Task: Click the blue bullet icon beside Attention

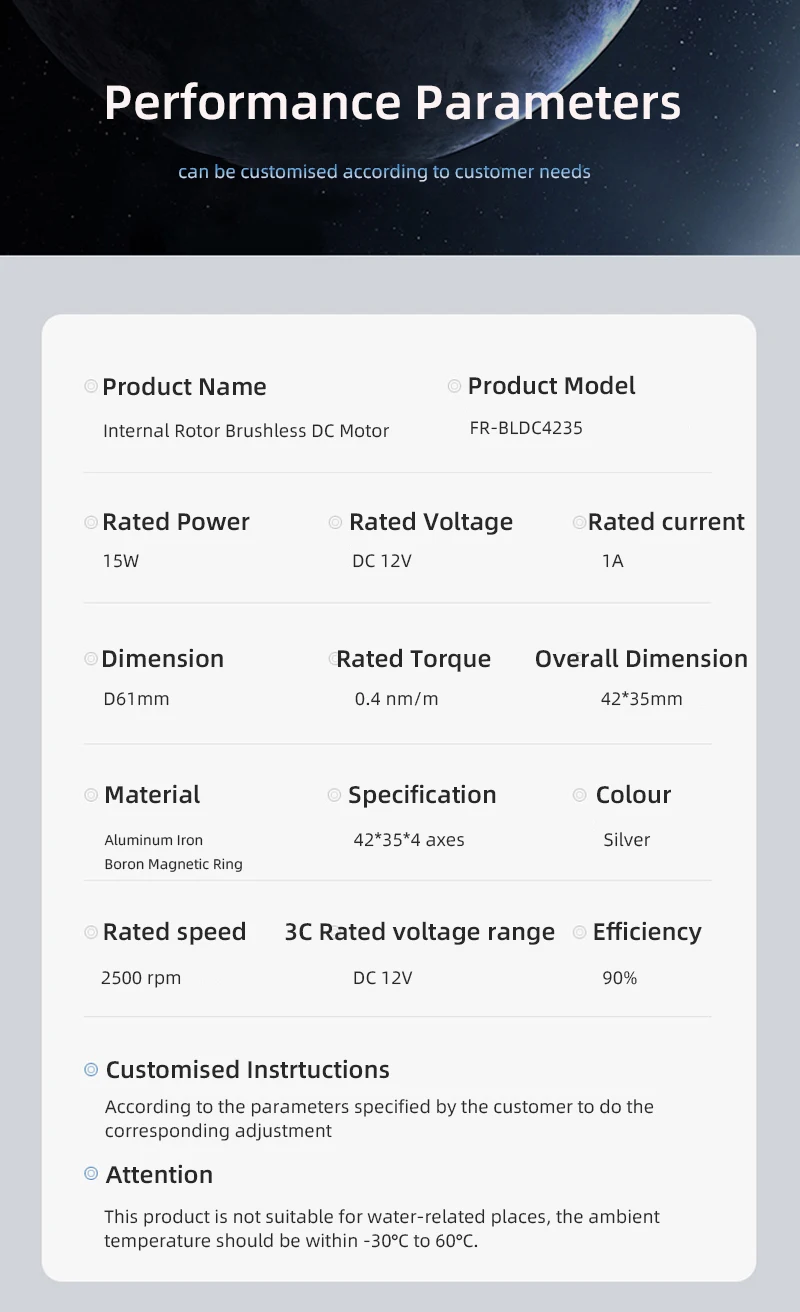Action: [x=91, y=1174]
